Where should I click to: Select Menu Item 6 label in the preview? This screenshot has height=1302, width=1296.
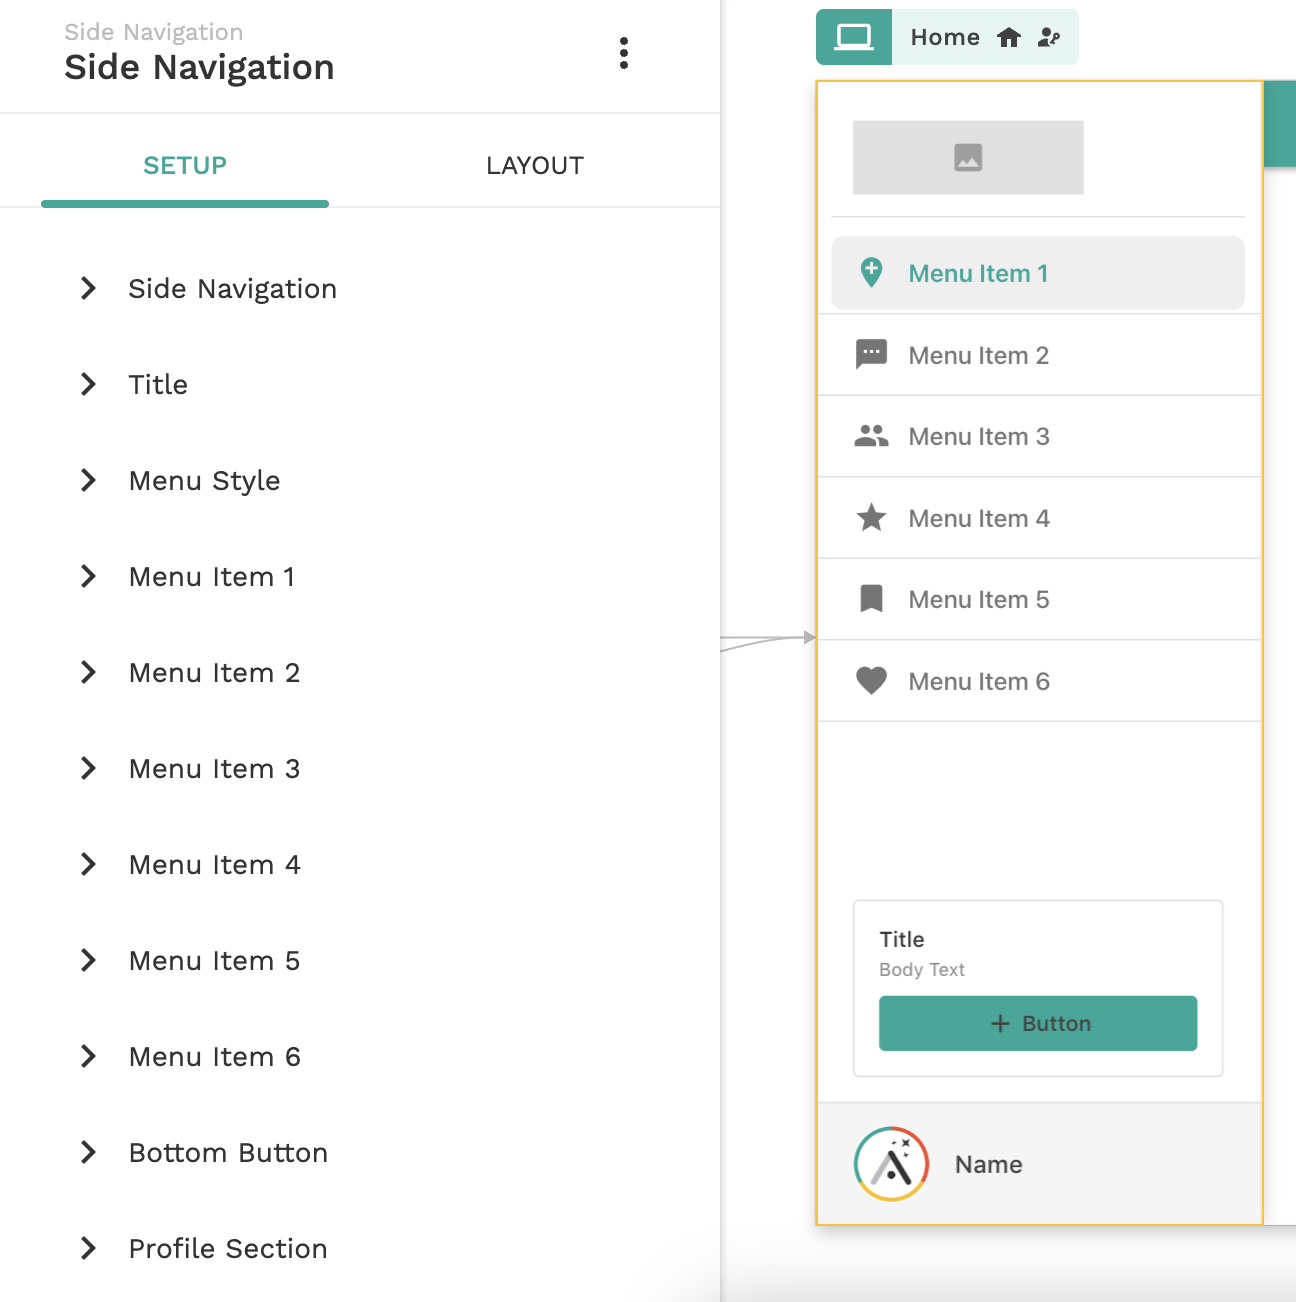(979, 681)
